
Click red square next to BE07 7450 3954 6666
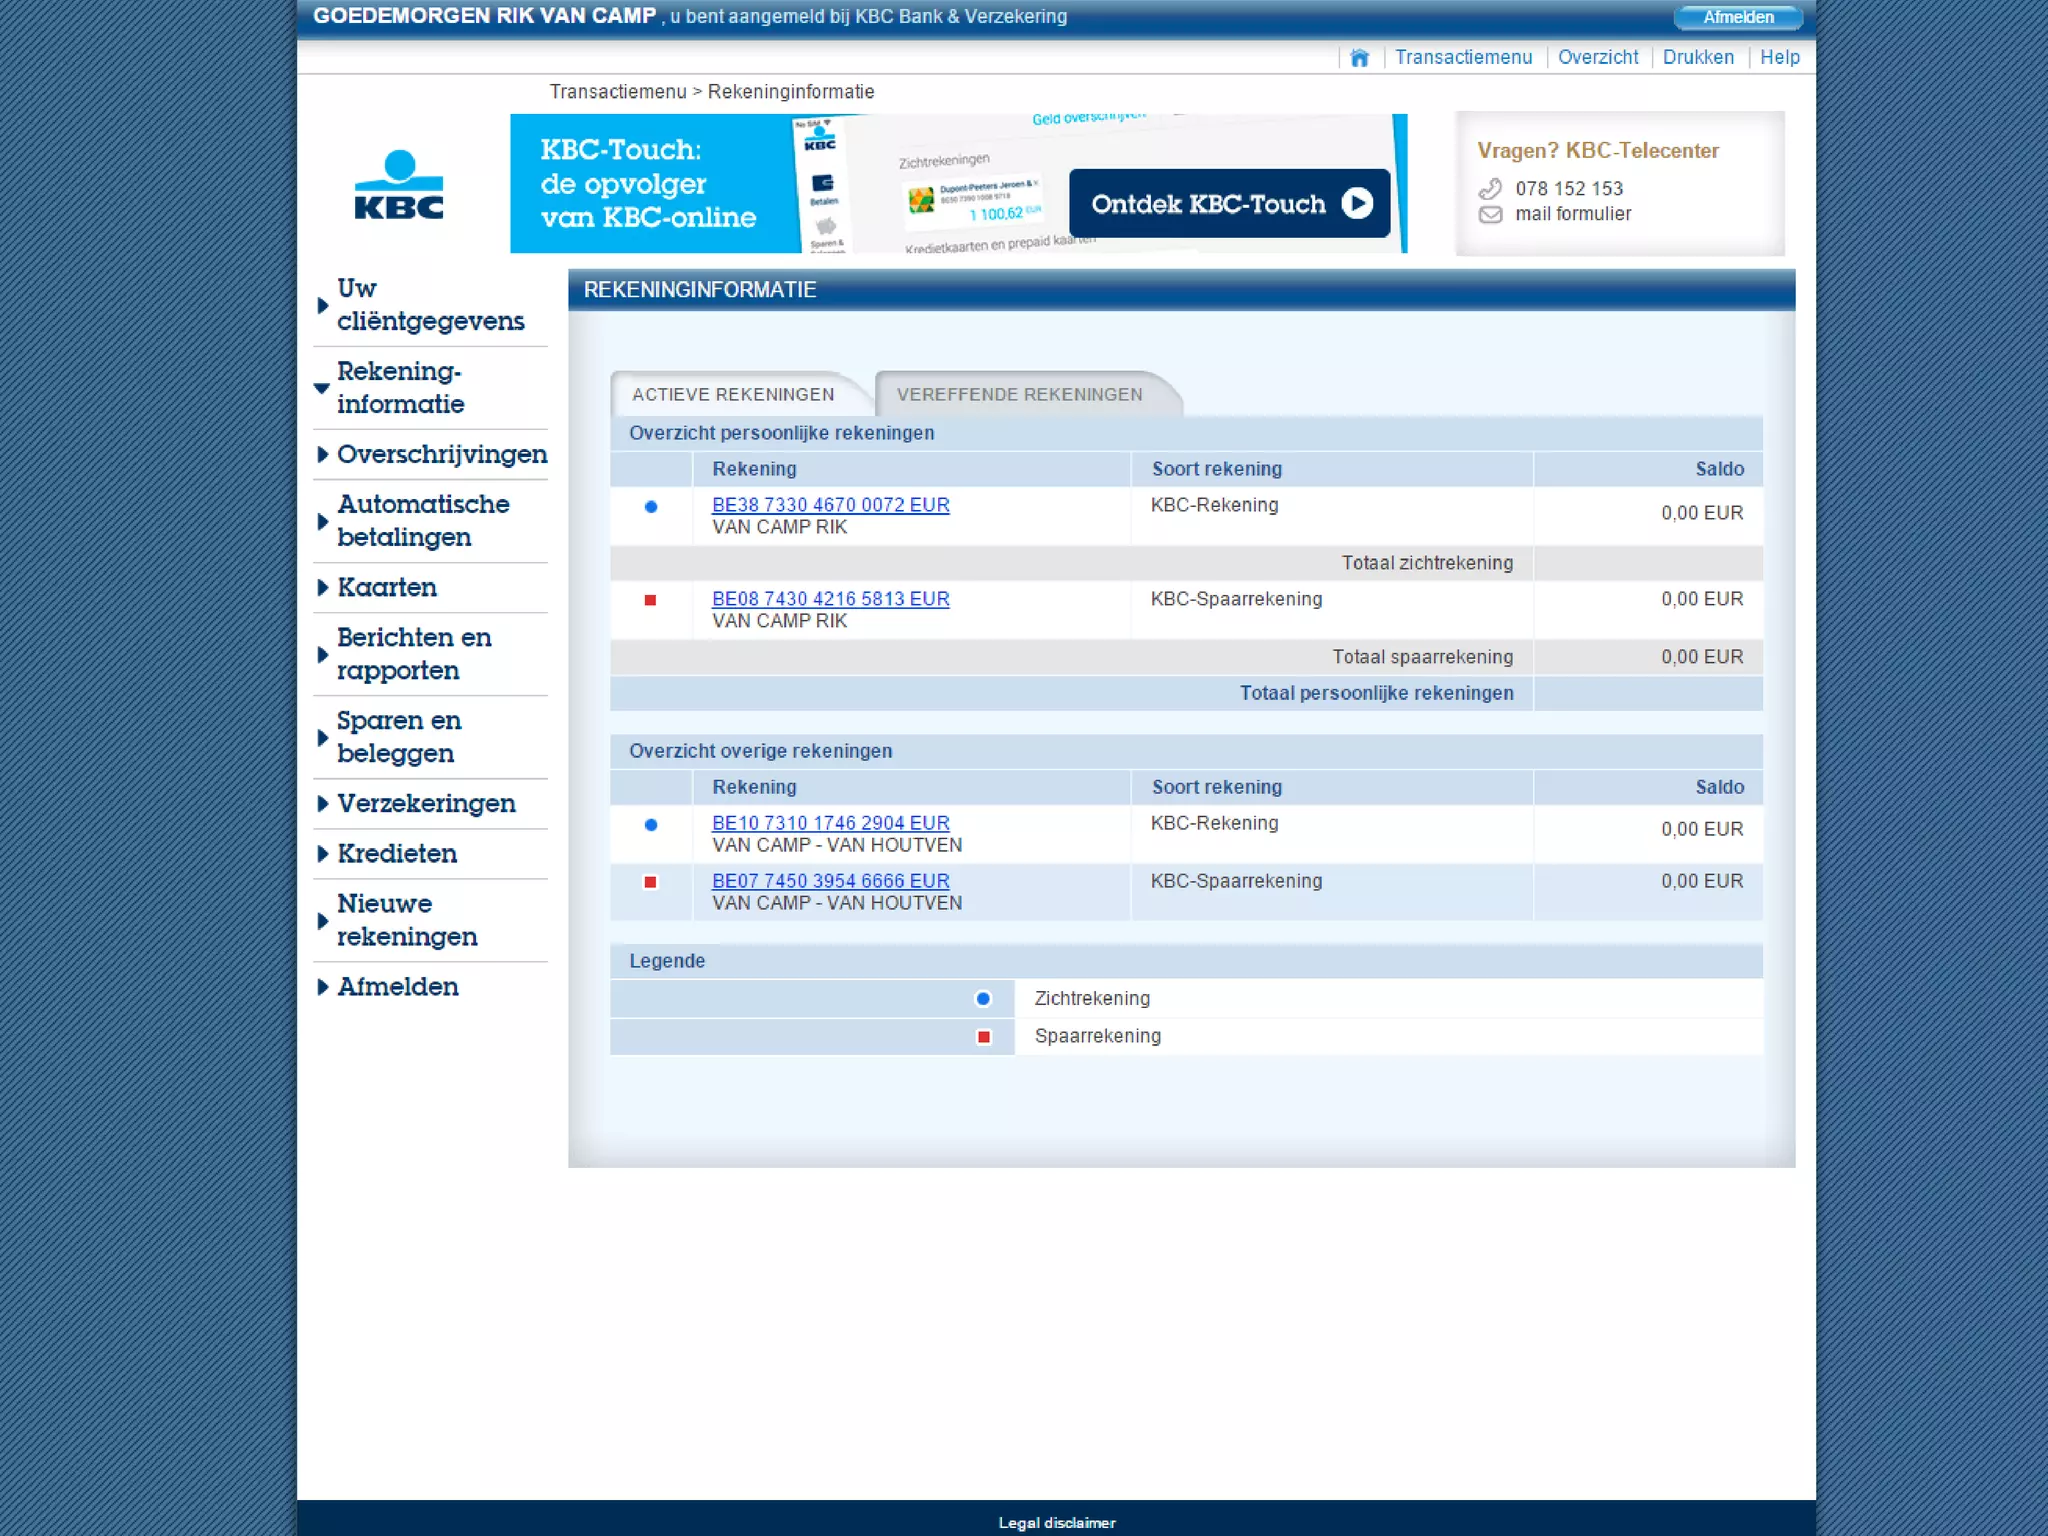[x=650, y=882]
